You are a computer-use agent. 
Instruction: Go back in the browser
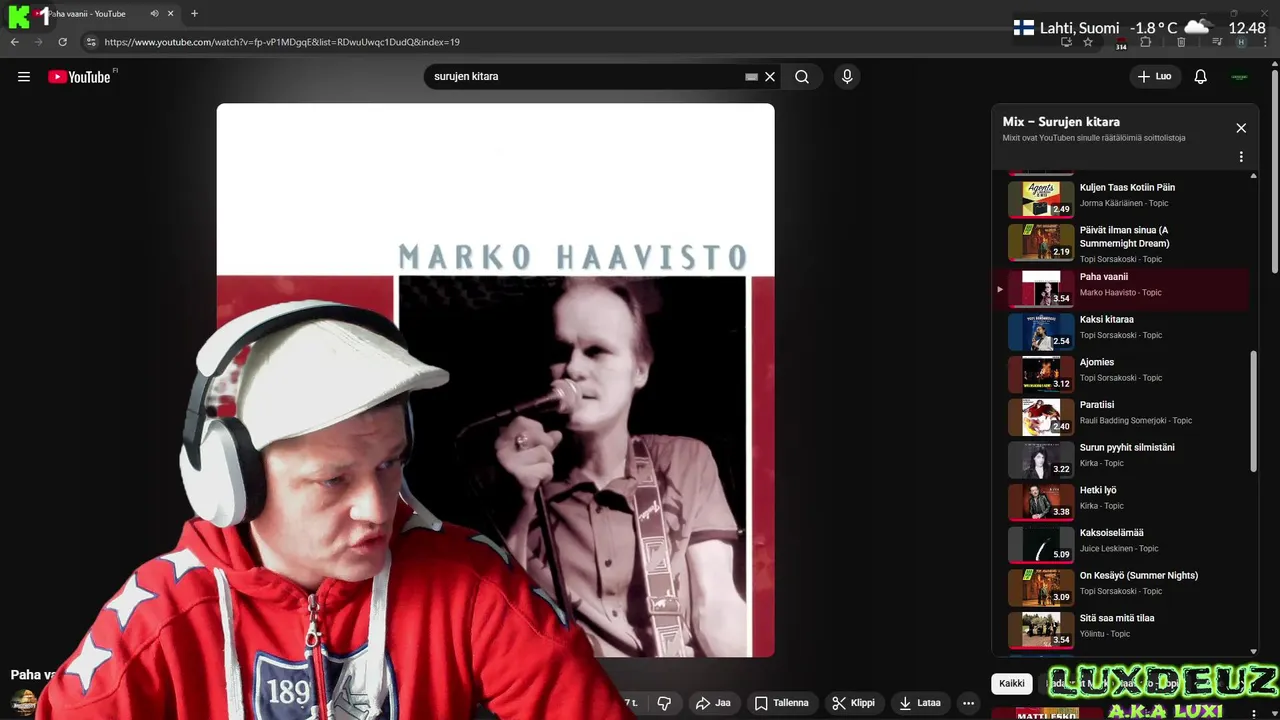14,42
